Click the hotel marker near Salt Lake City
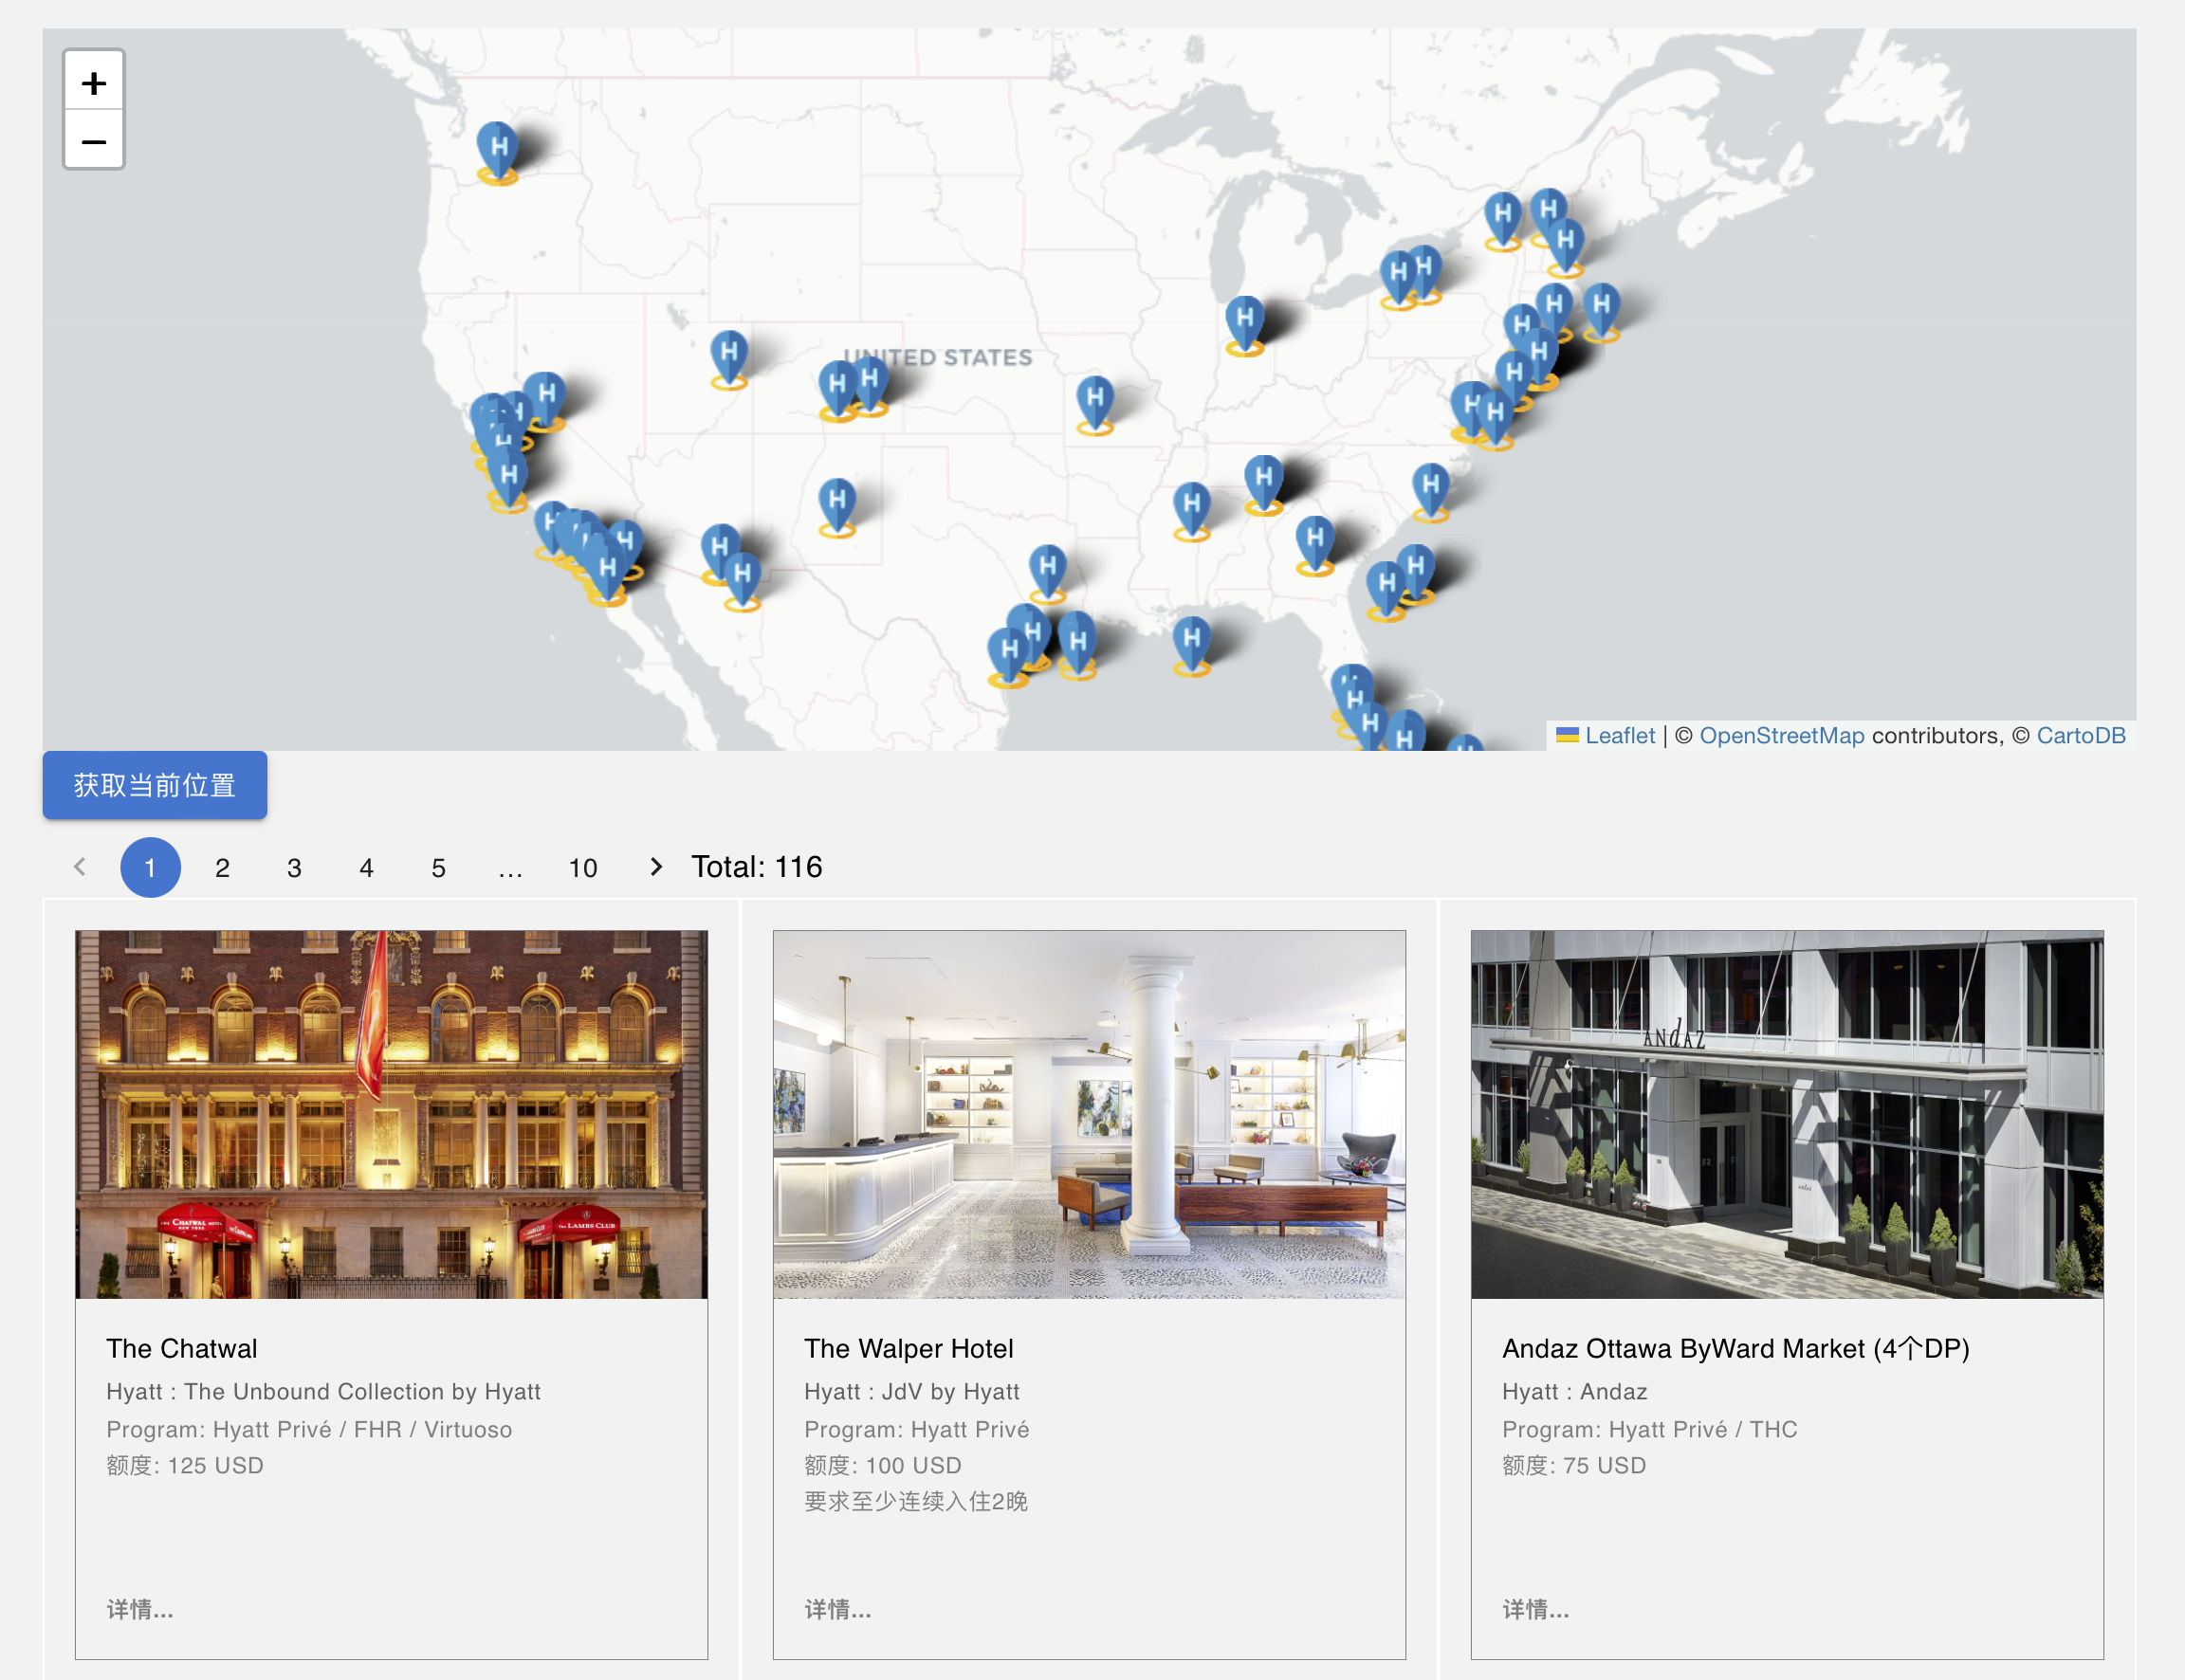The image size is (2185, 1680). click(729, 355)
